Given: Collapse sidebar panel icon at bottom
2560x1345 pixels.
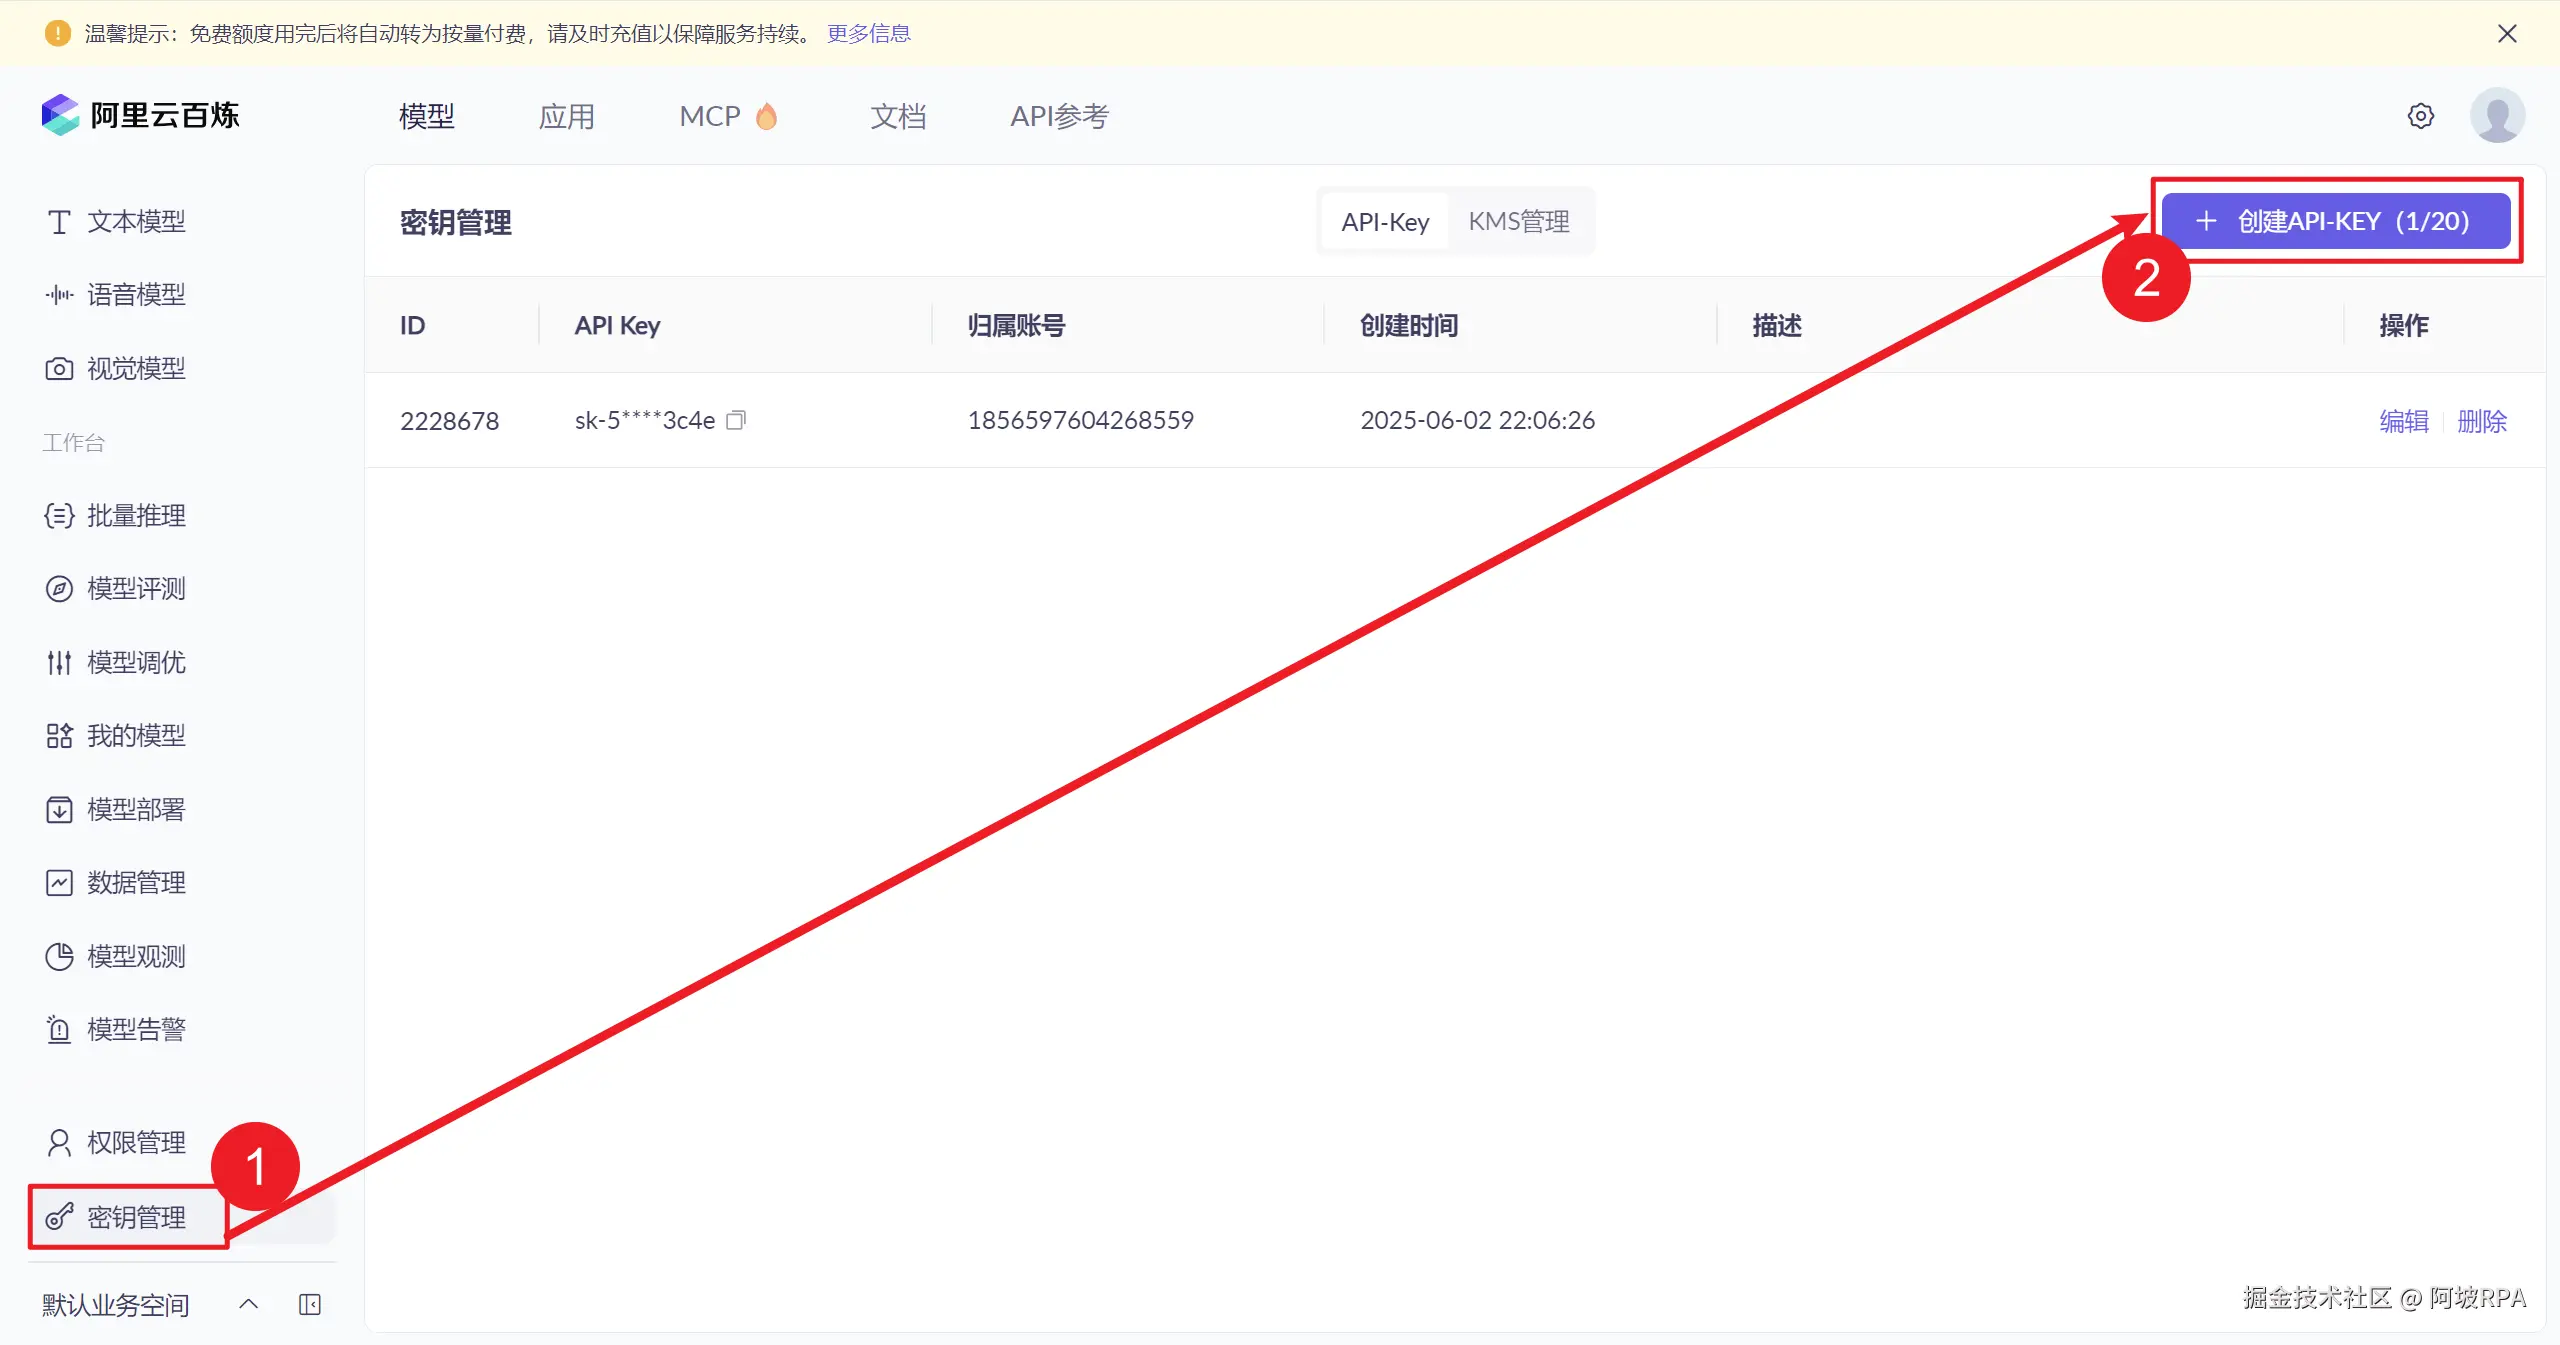Looking at the screenshot, I should [x=310, y=1304].
